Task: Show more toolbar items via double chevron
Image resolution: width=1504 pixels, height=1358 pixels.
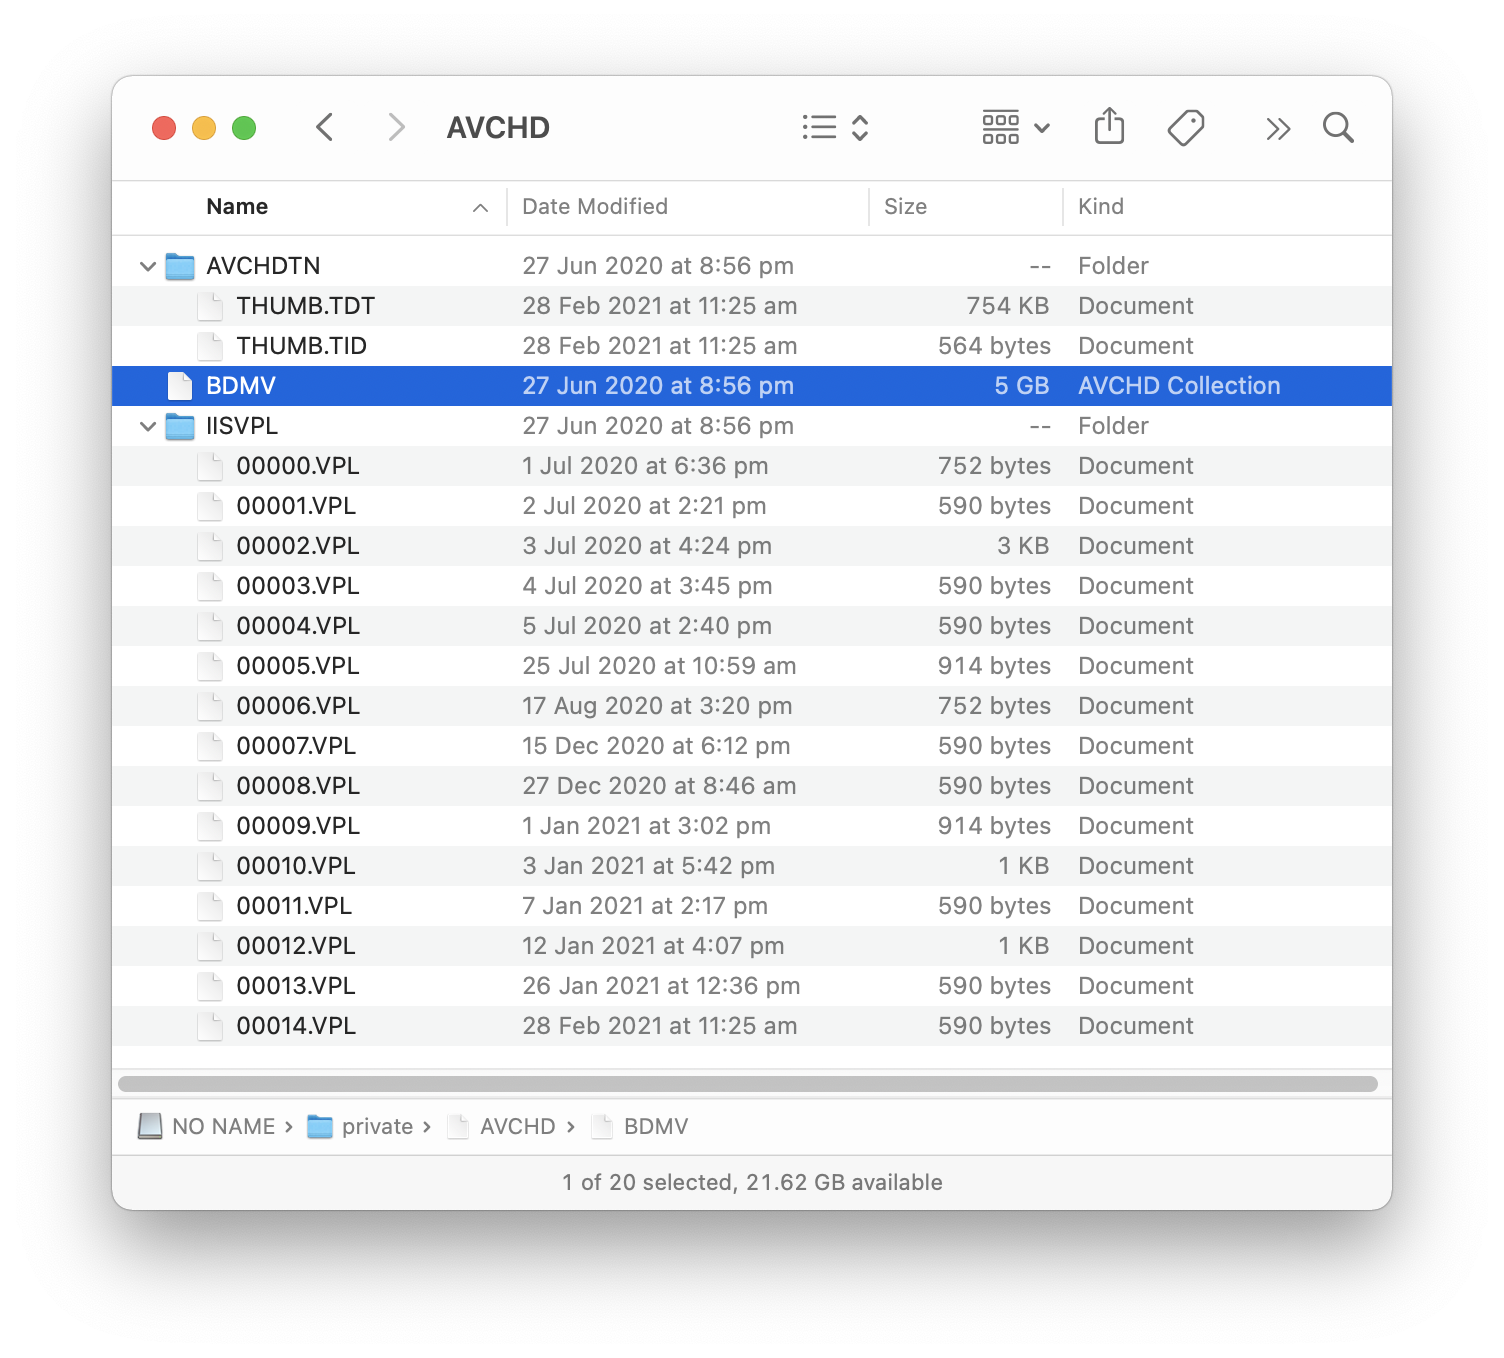Action: (x=1278, y=128)
